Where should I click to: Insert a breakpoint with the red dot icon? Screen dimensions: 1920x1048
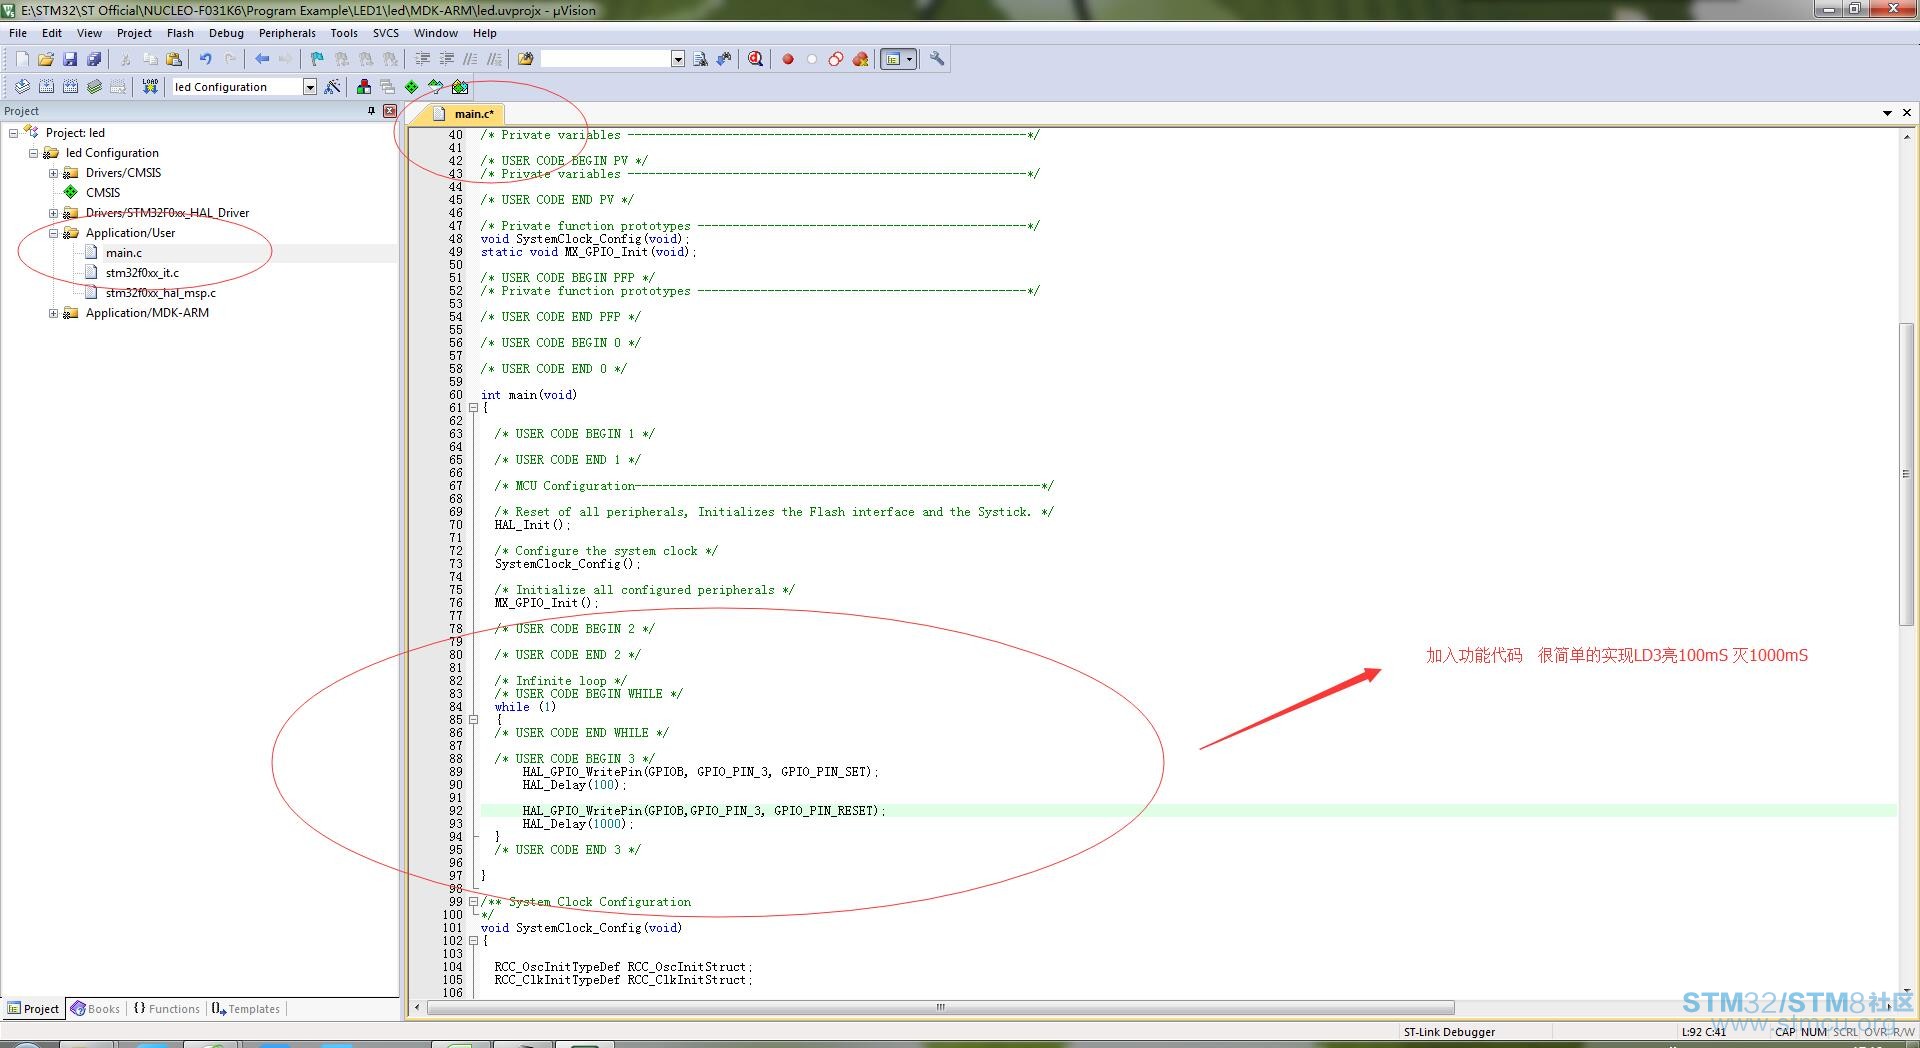[788, 59]
